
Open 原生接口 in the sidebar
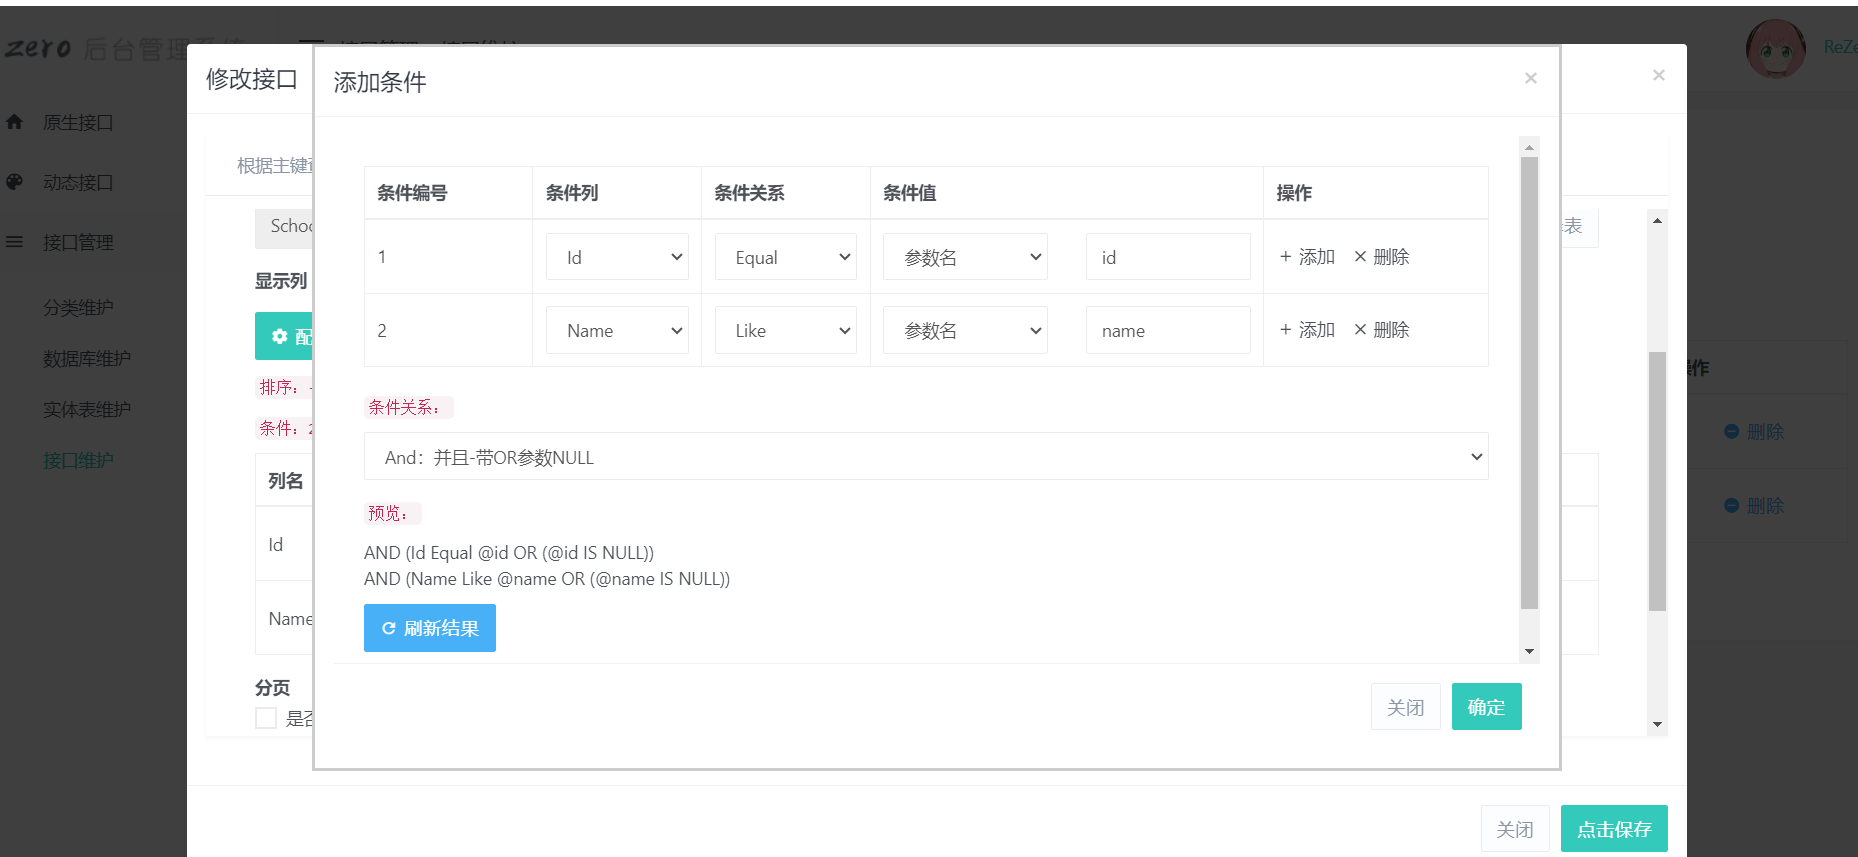(x=78, y=122)
